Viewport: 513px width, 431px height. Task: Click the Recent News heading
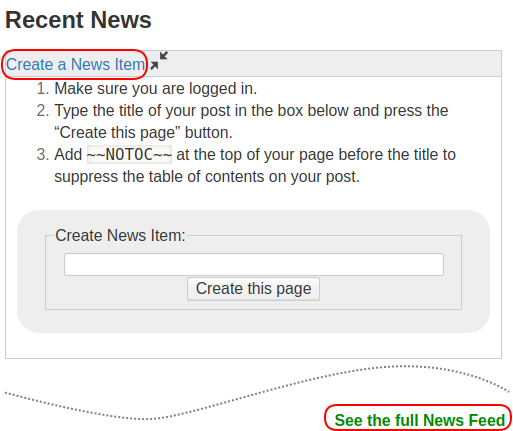(78, 20)
